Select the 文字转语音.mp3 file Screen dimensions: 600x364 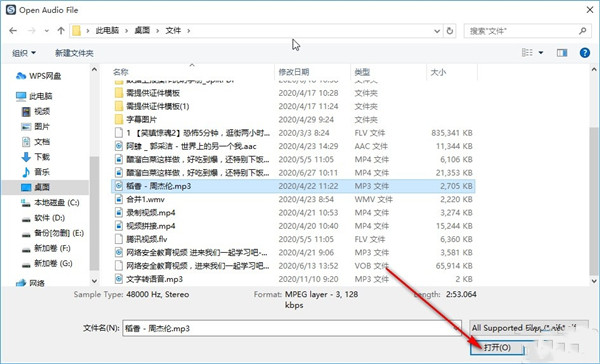click(x=293, y=279)
